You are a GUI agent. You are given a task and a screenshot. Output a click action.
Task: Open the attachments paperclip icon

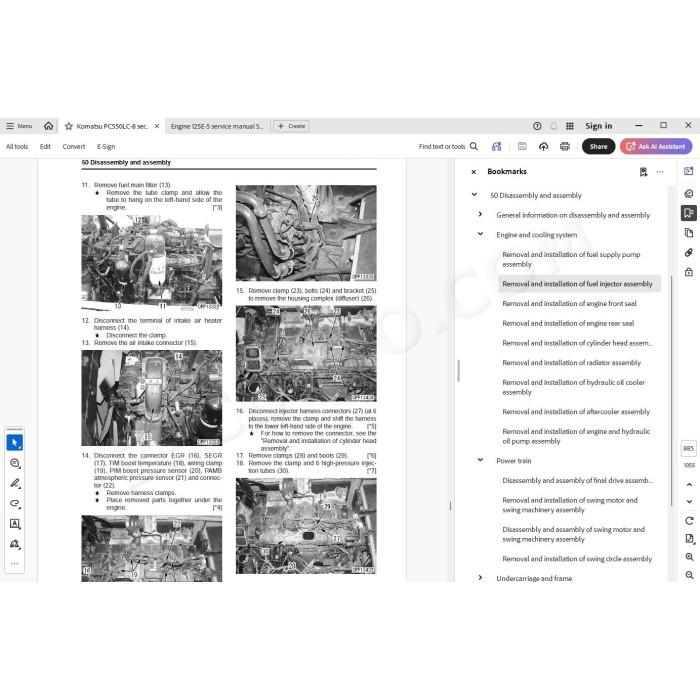coord(689,253)
